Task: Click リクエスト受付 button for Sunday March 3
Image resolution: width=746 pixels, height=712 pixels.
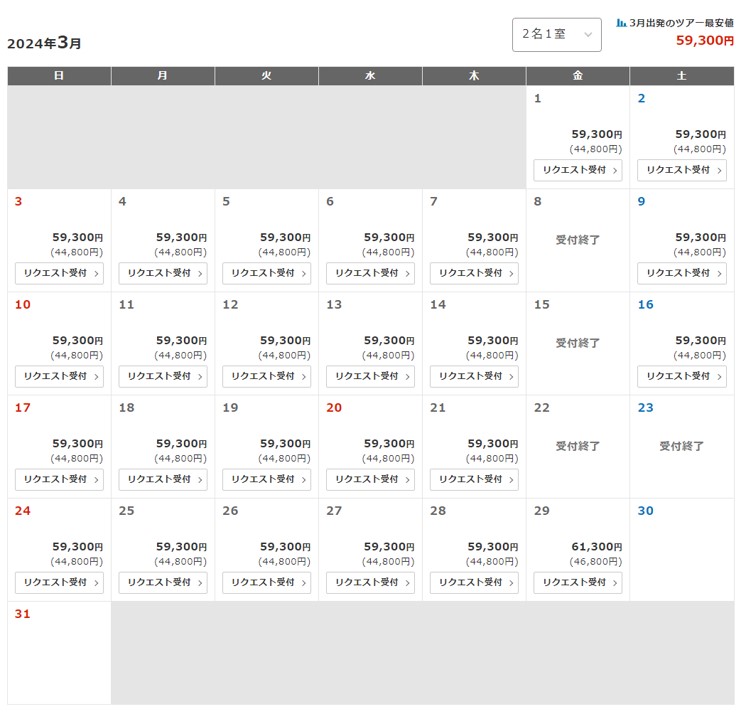Action: tap(59, 273)
